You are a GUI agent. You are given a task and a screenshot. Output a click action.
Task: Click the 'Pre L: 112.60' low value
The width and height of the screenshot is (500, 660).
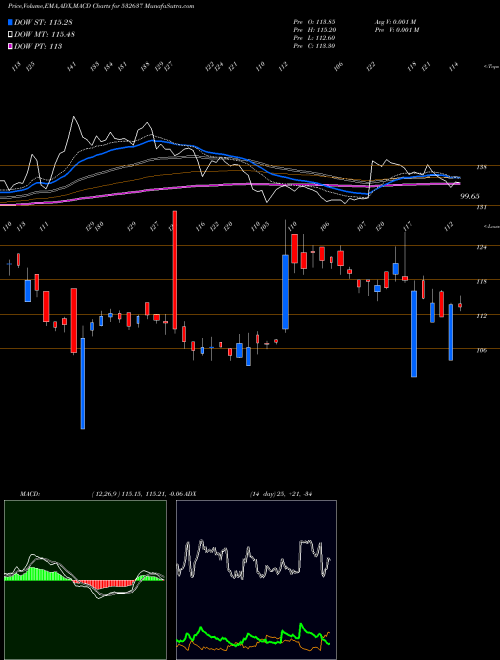point(314,38)
